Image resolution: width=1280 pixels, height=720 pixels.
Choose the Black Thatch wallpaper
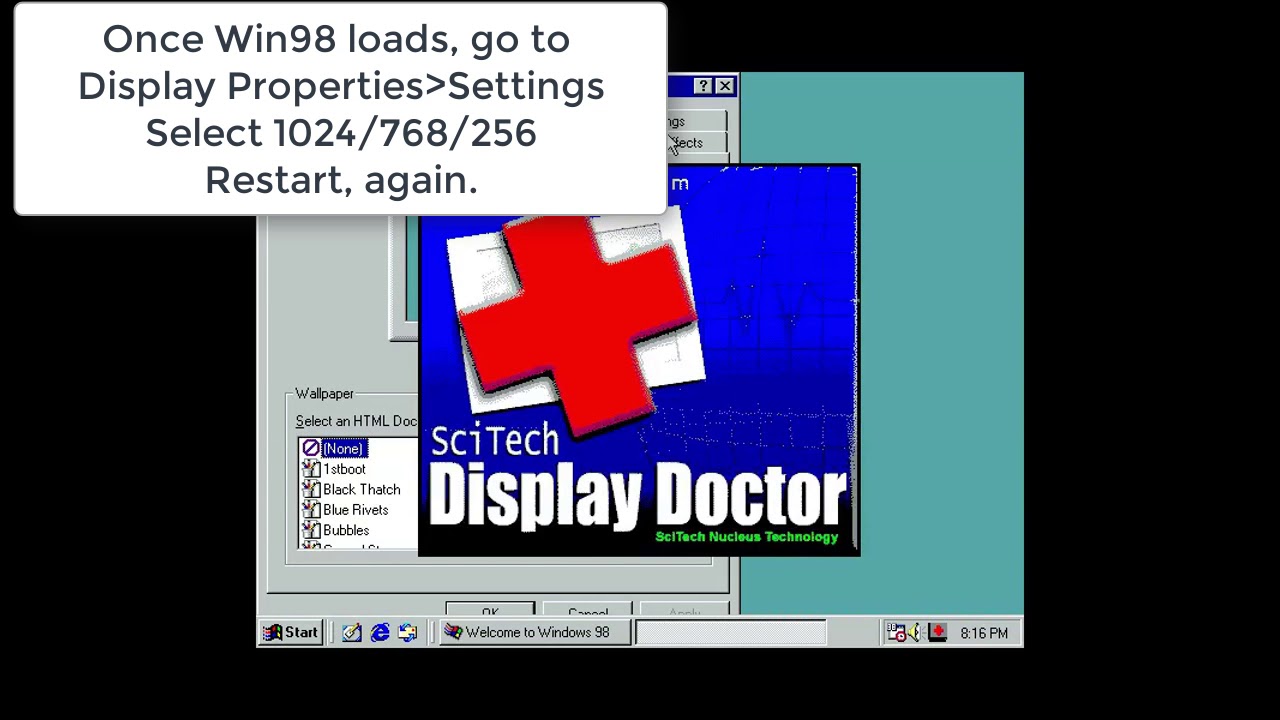pos(361,489)
